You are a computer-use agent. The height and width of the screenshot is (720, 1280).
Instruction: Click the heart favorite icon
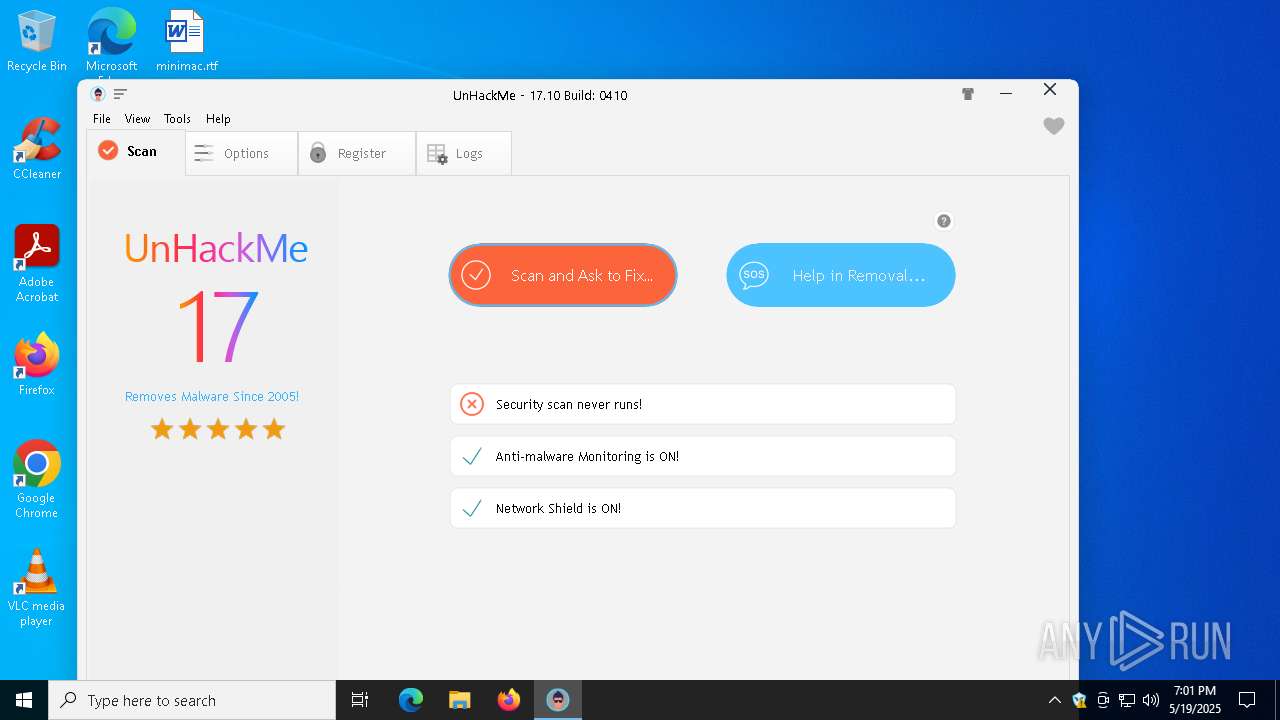coord(1054,126)
